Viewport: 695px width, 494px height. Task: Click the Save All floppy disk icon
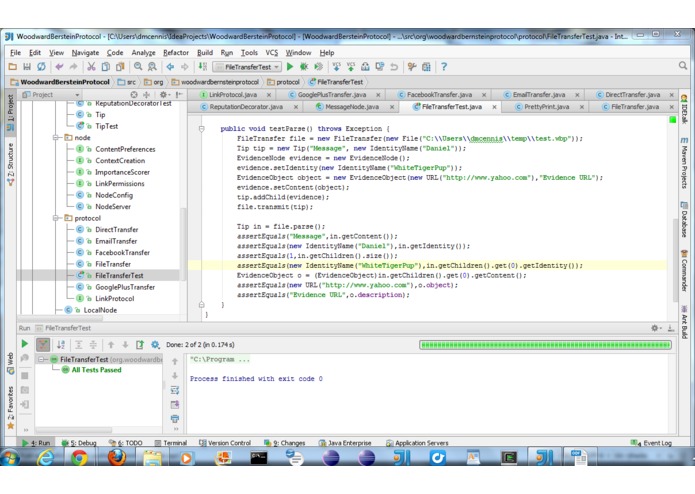(27, 67)
